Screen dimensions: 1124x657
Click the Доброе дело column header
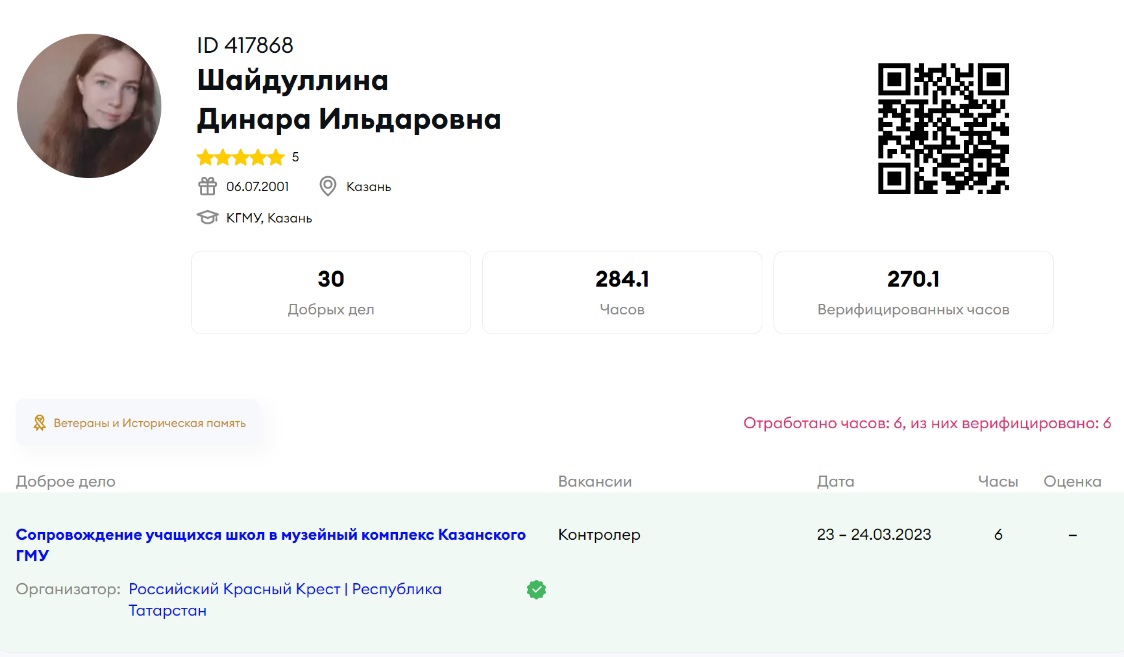tap(65, 481)
